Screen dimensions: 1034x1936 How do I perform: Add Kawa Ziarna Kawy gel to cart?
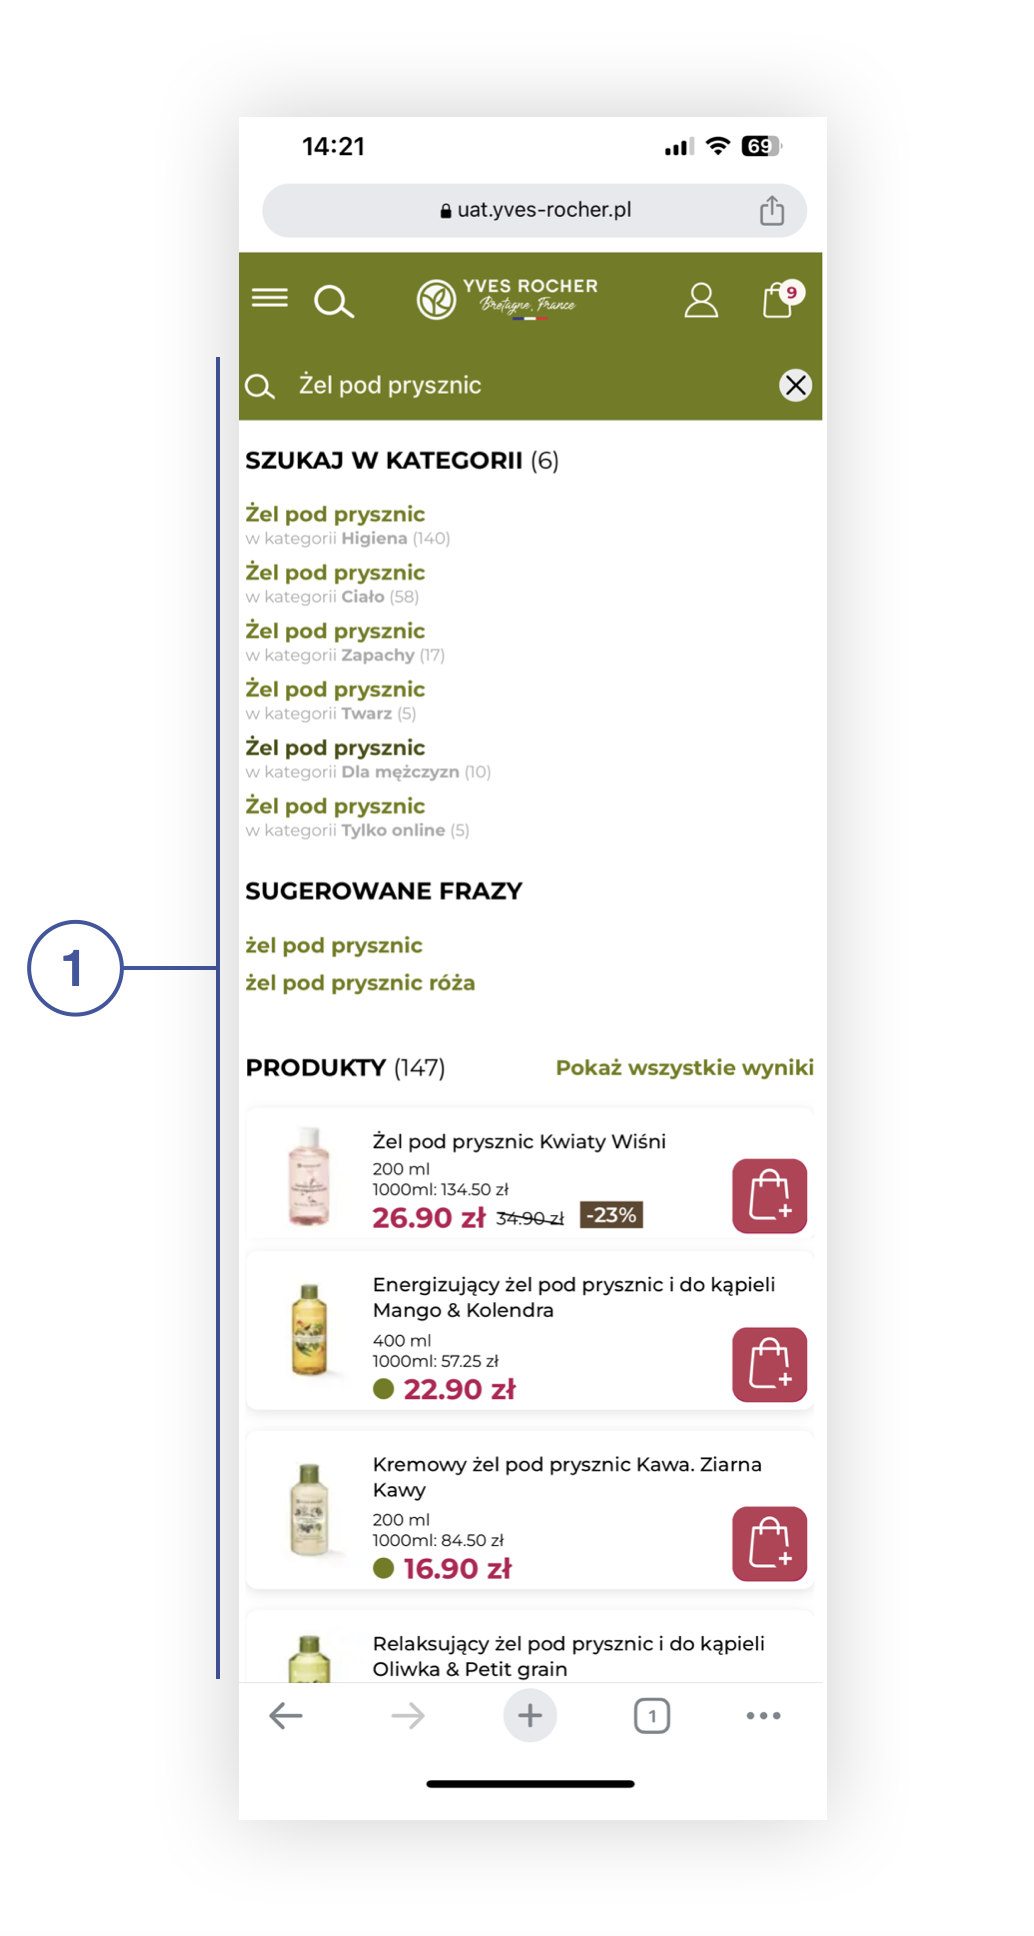[x=770, y=1544]
